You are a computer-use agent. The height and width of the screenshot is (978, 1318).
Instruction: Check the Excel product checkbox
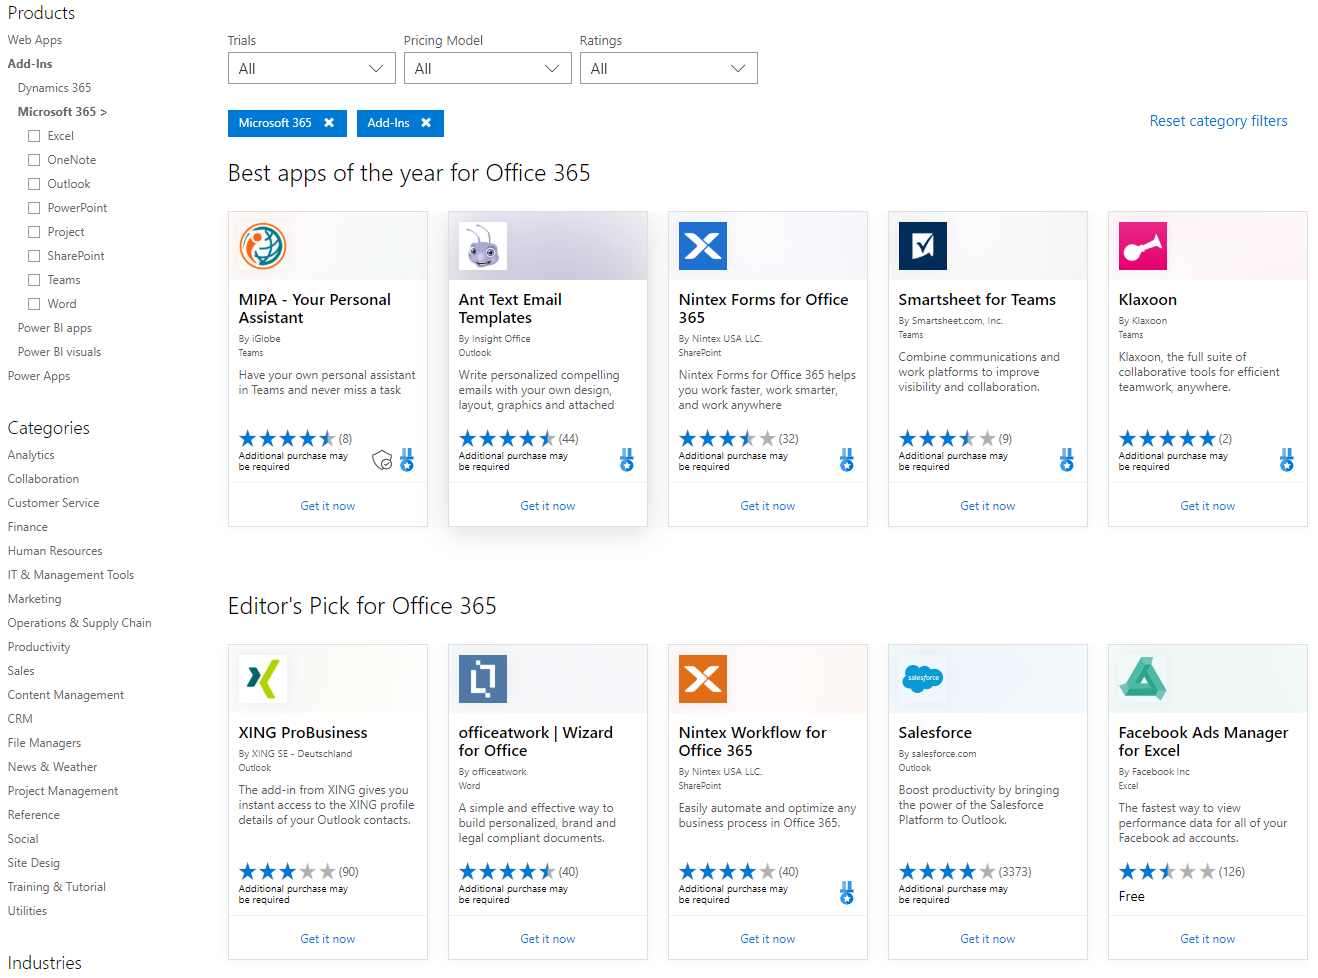coord(34,136)
